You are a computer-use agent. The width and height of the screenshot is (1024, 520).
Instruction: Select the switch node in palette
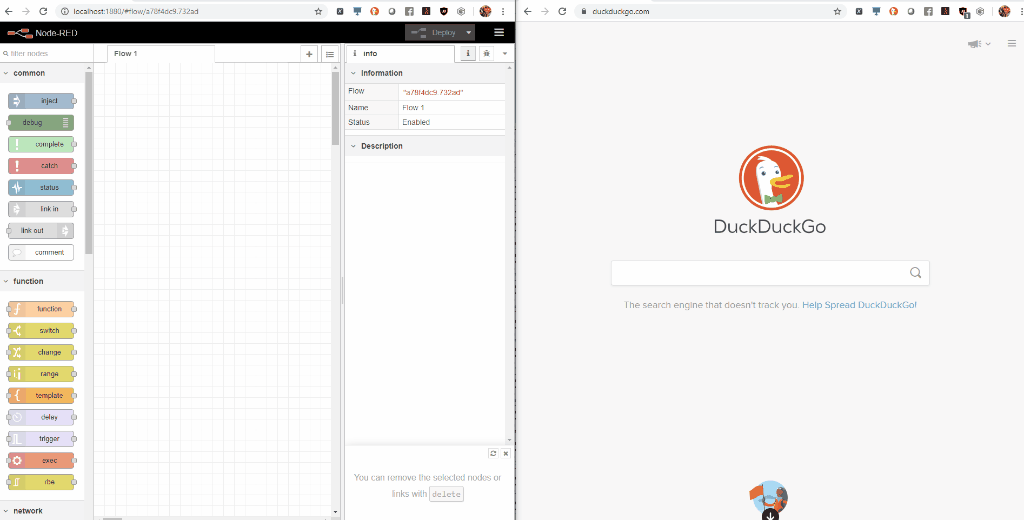(x=41, y=331)
